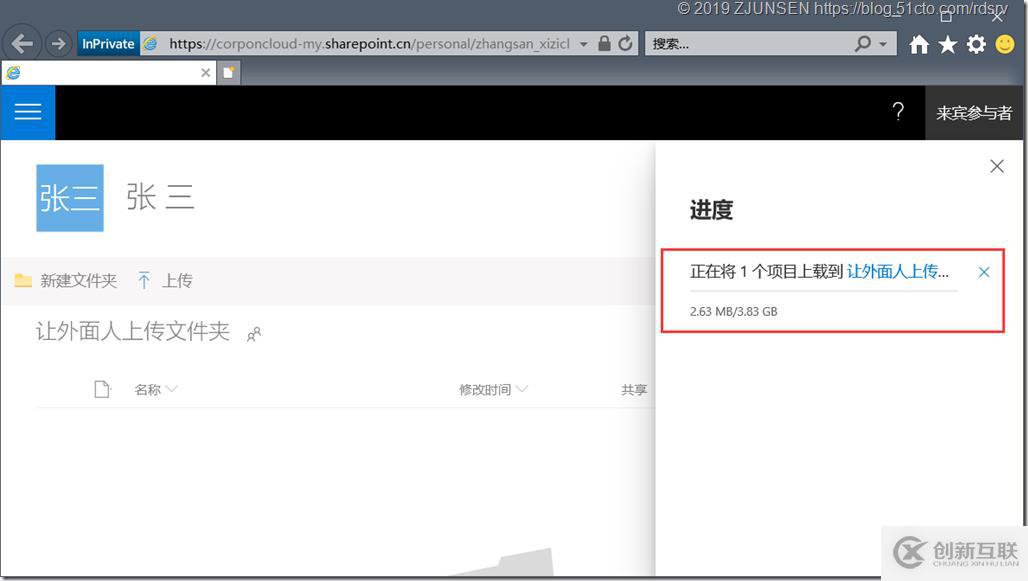Click the 张三 blue avatar tile
This screenshot has height=581, width=1028.
69,197
